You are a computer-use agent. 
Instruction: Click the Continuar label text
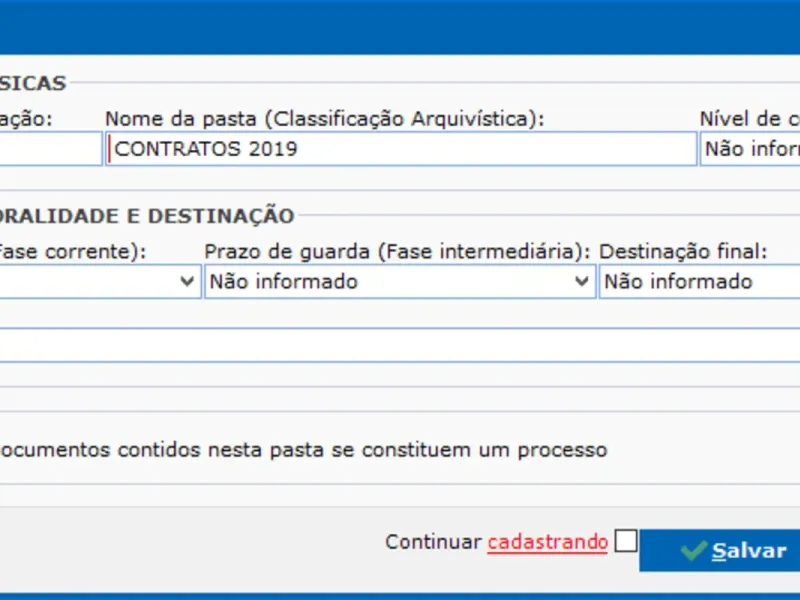433,542
